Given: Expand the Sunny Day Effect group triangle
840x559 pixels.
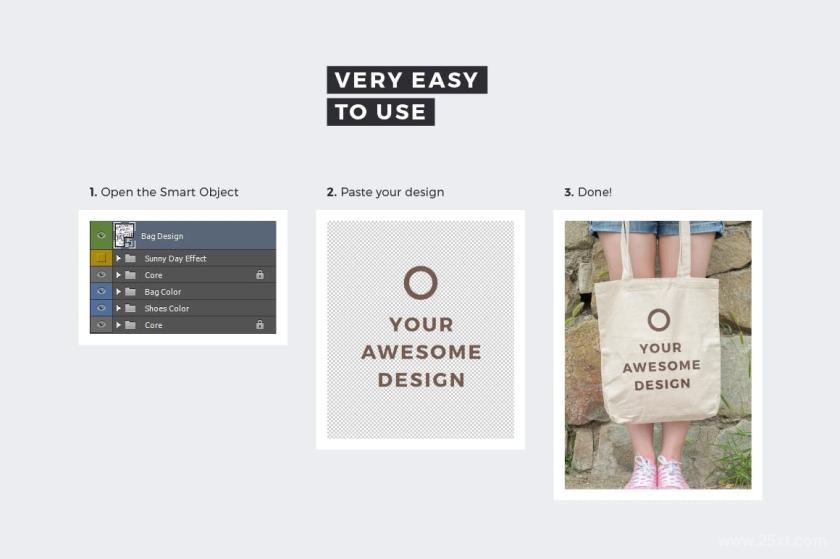Looking at the screenshot, I should tap(118, 258).
